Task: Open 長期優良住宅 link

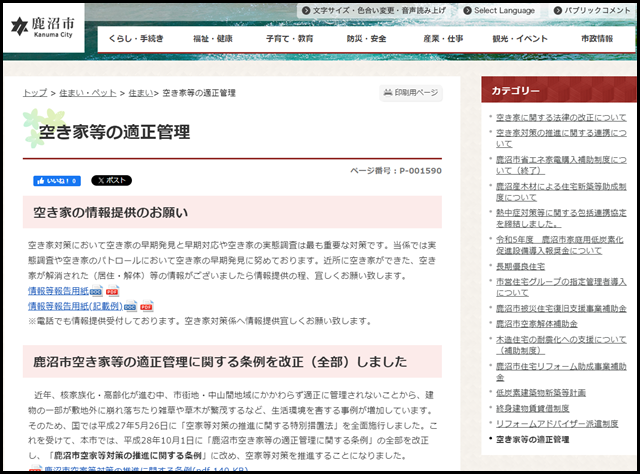Action: (x=520, y=267)
